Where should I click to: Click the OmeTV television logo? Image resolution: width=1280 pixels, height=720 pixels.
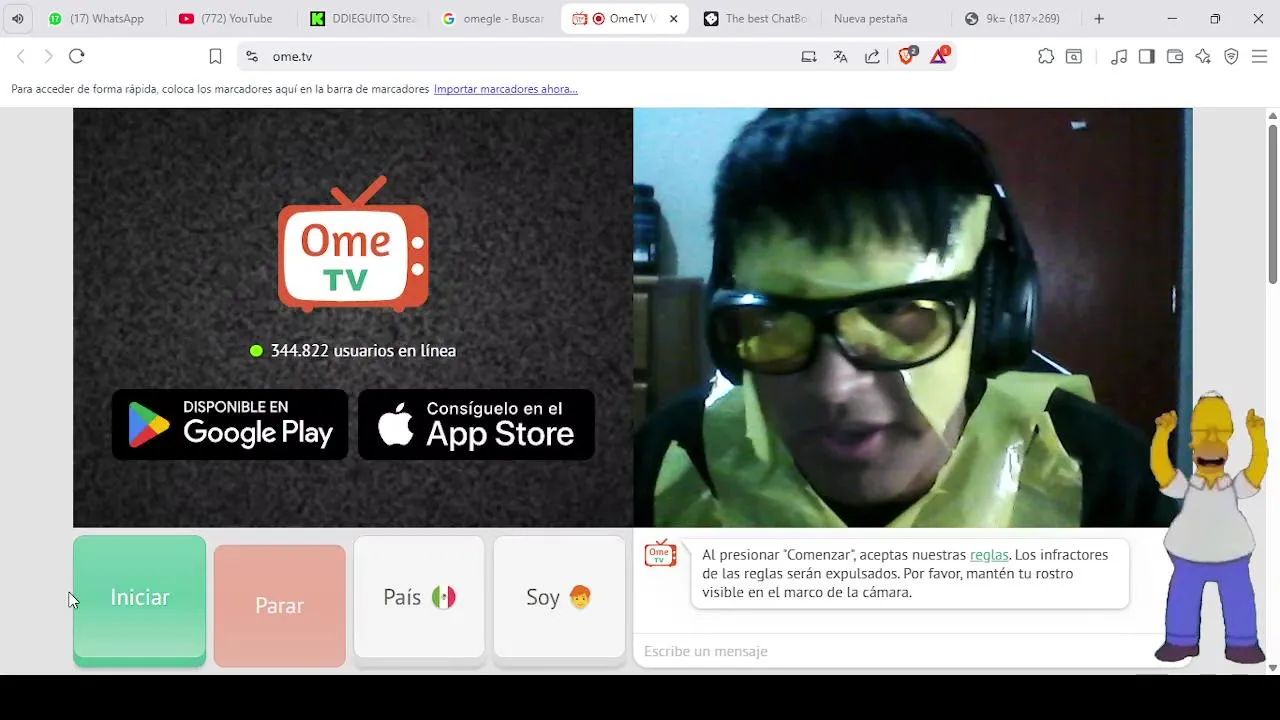353,244
